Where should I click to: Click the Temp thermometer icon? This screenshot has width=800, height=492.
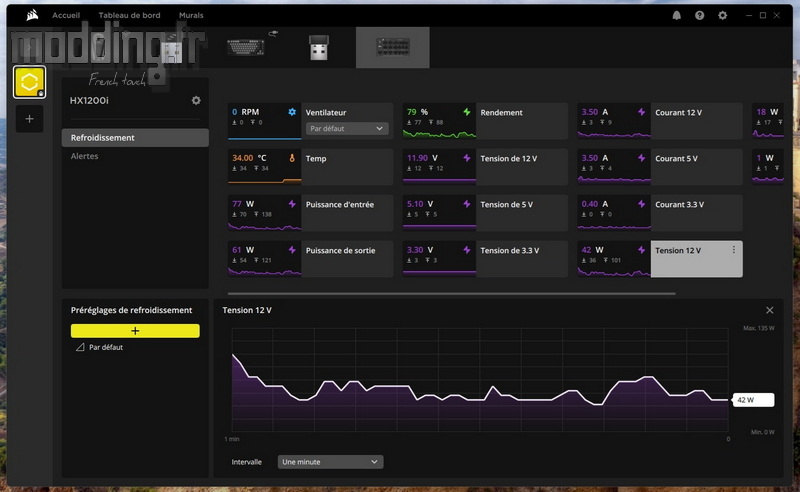(x=292, y=158)
